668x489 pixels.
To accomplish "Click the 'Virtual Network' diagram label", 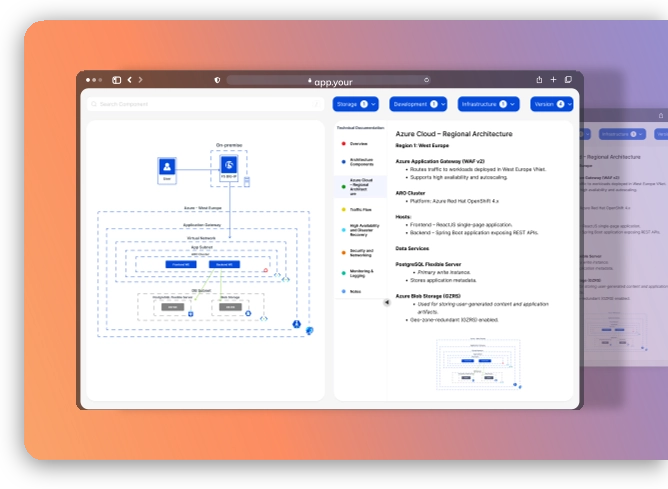I will (x=201, y=238).
